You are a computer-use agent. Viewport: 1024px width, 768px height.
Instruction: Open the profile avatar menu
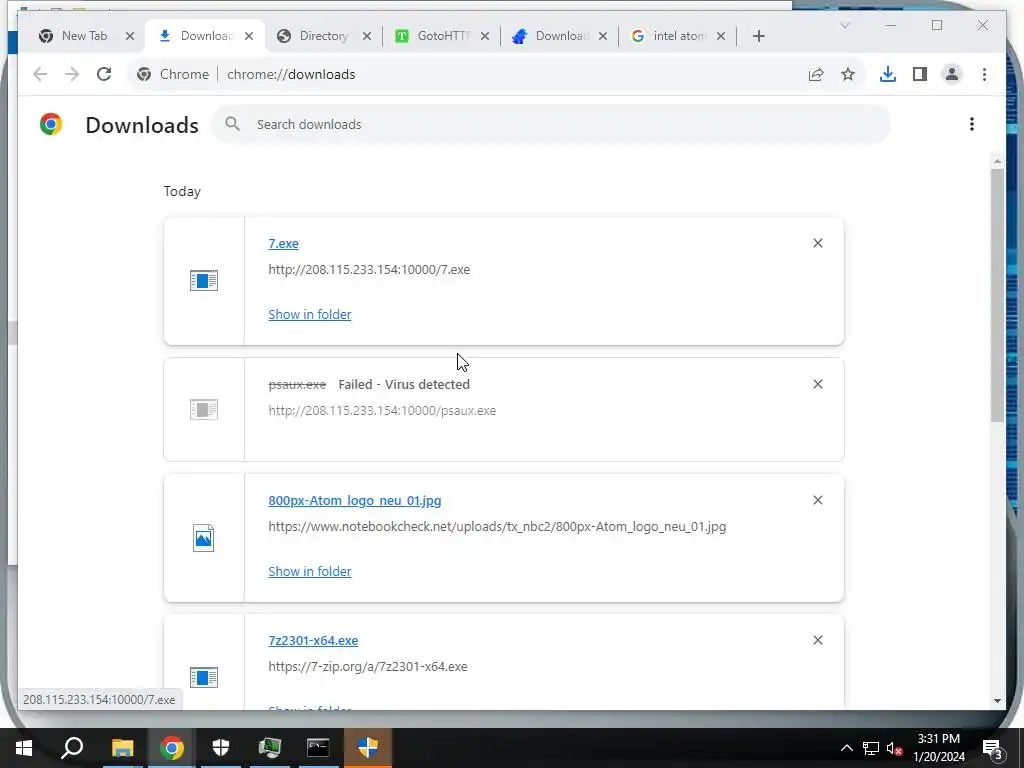952,74
